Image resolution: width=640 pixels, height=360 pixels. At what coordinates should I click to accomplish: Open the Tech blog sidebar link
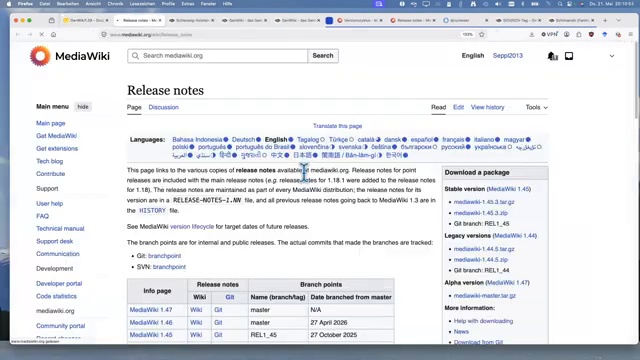(x=49, y=161)
